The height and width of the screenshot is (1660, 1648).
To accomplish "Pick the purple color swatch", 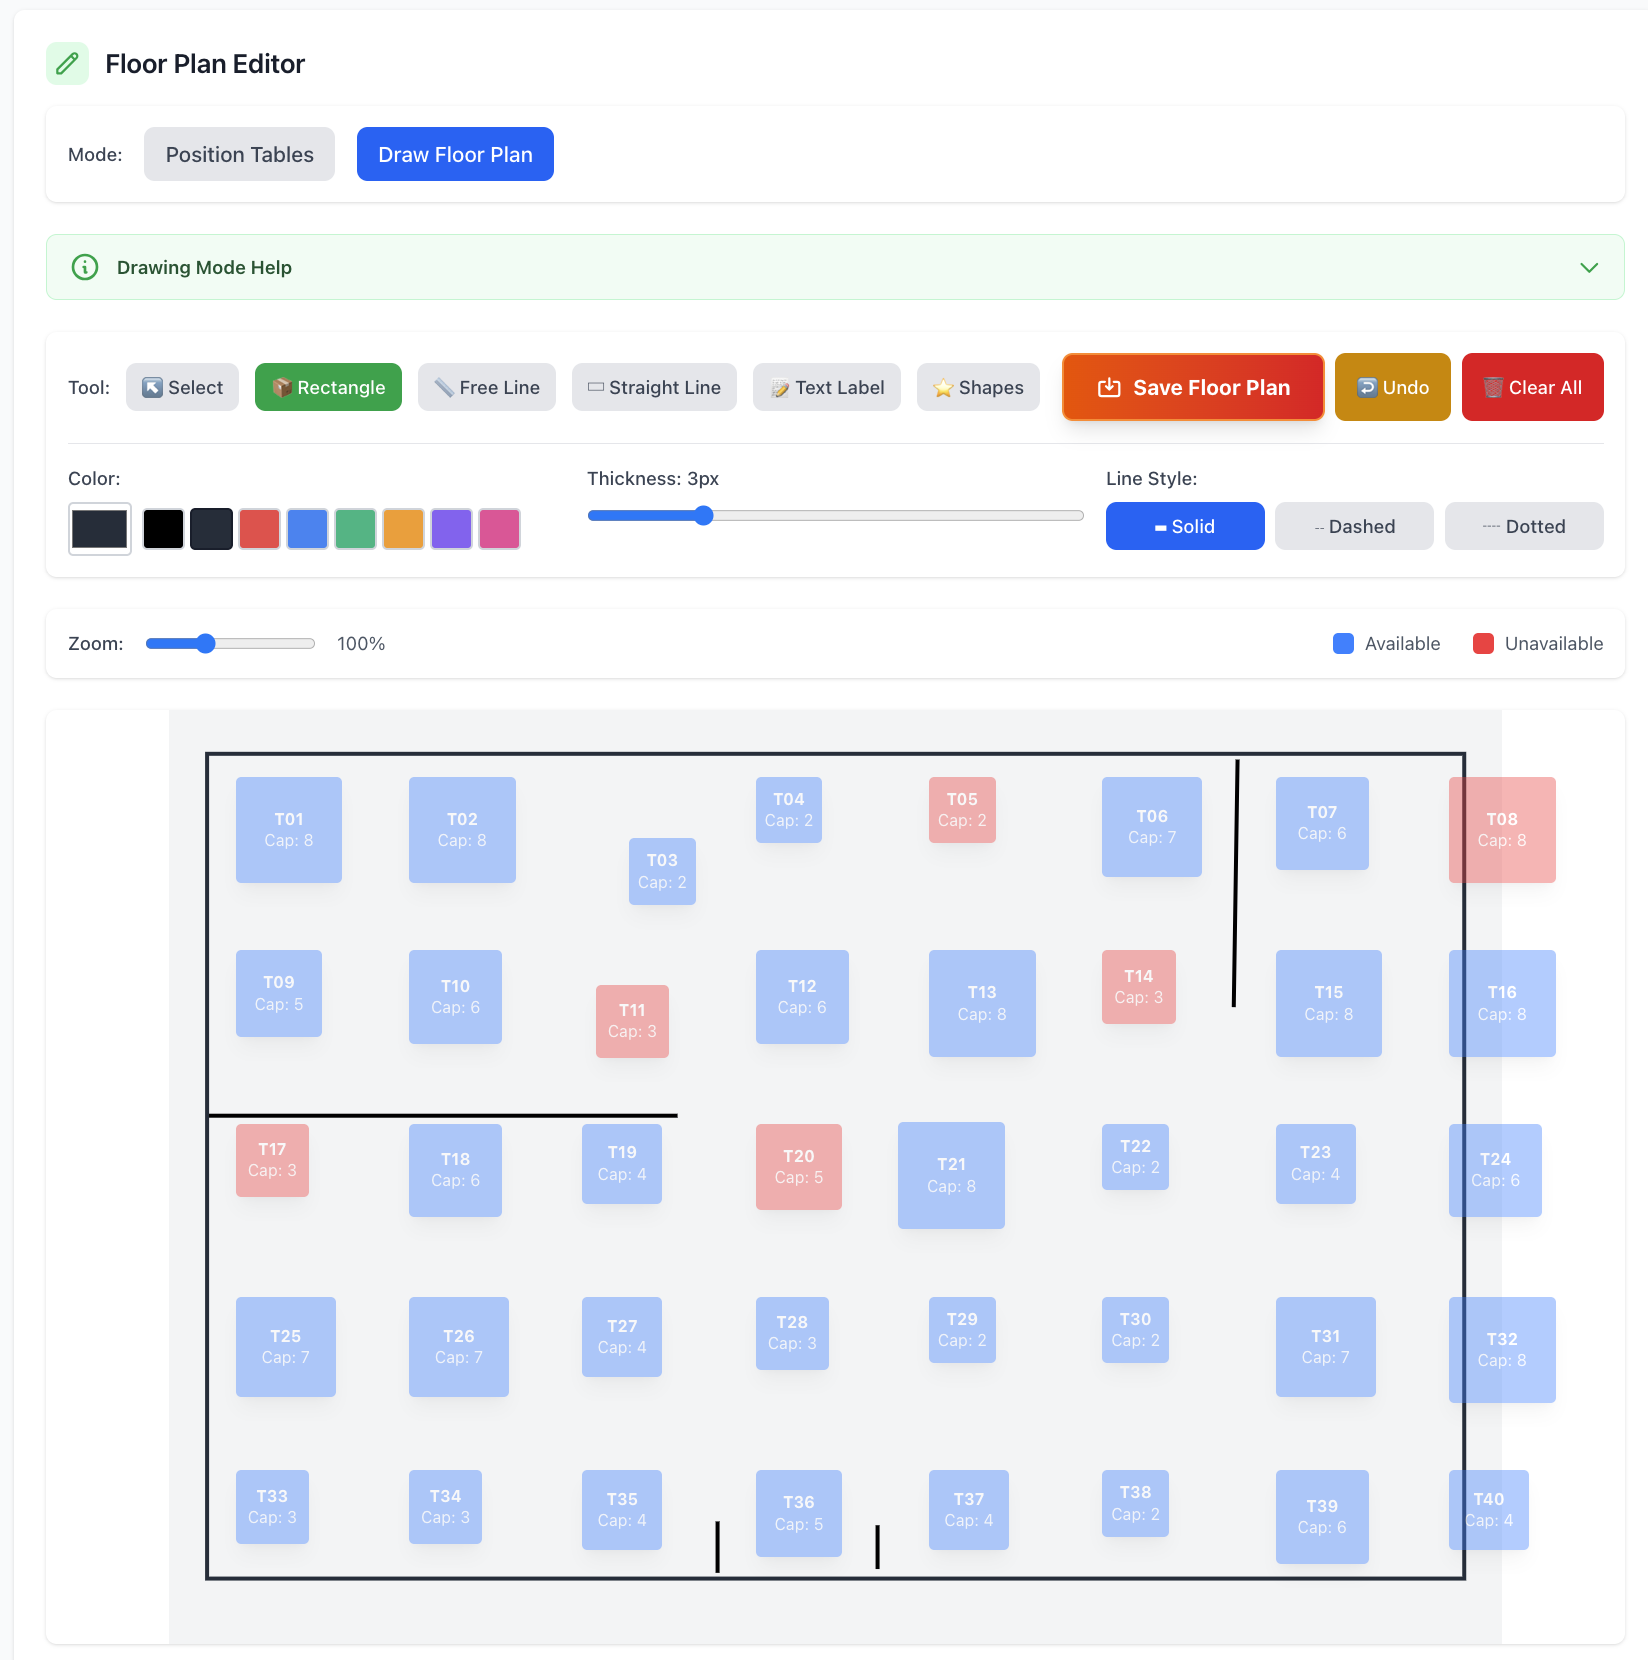I will 451,529.
